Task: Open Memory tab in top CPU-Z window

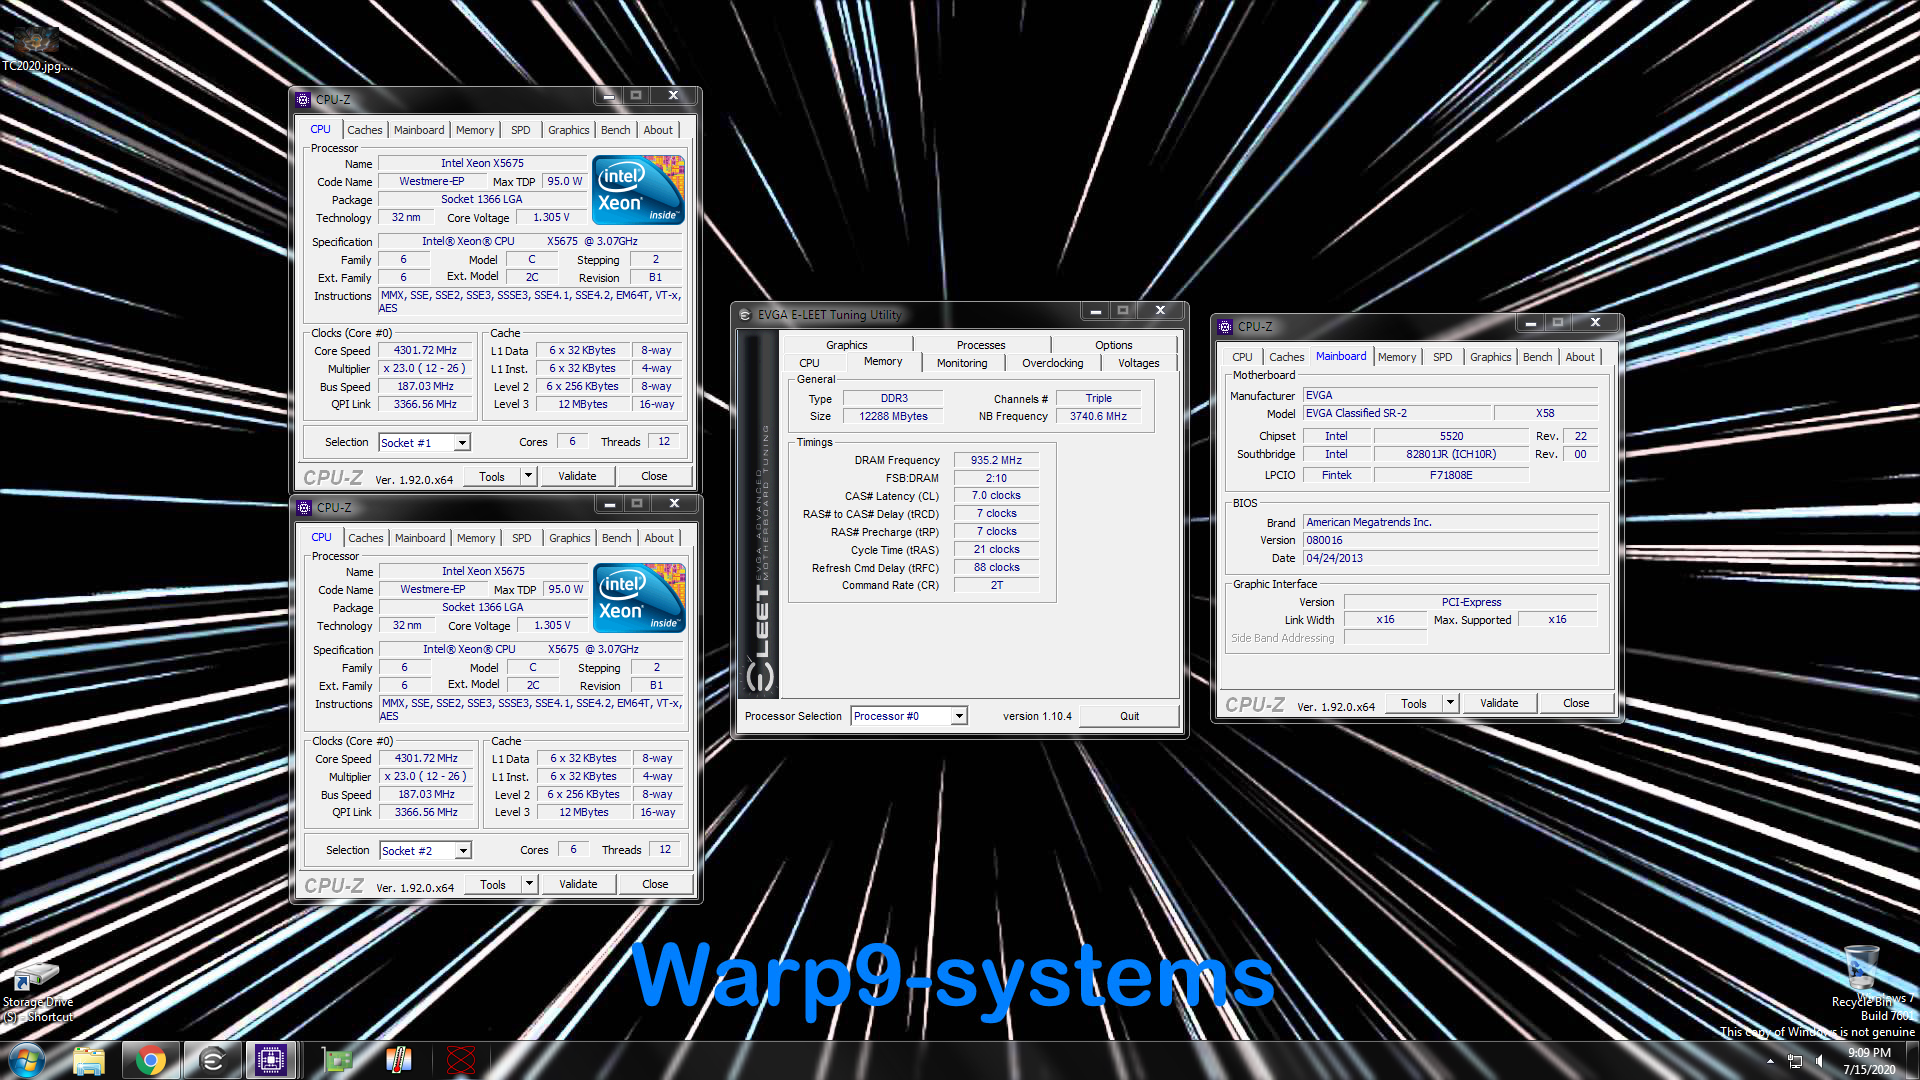Action: 475,130
